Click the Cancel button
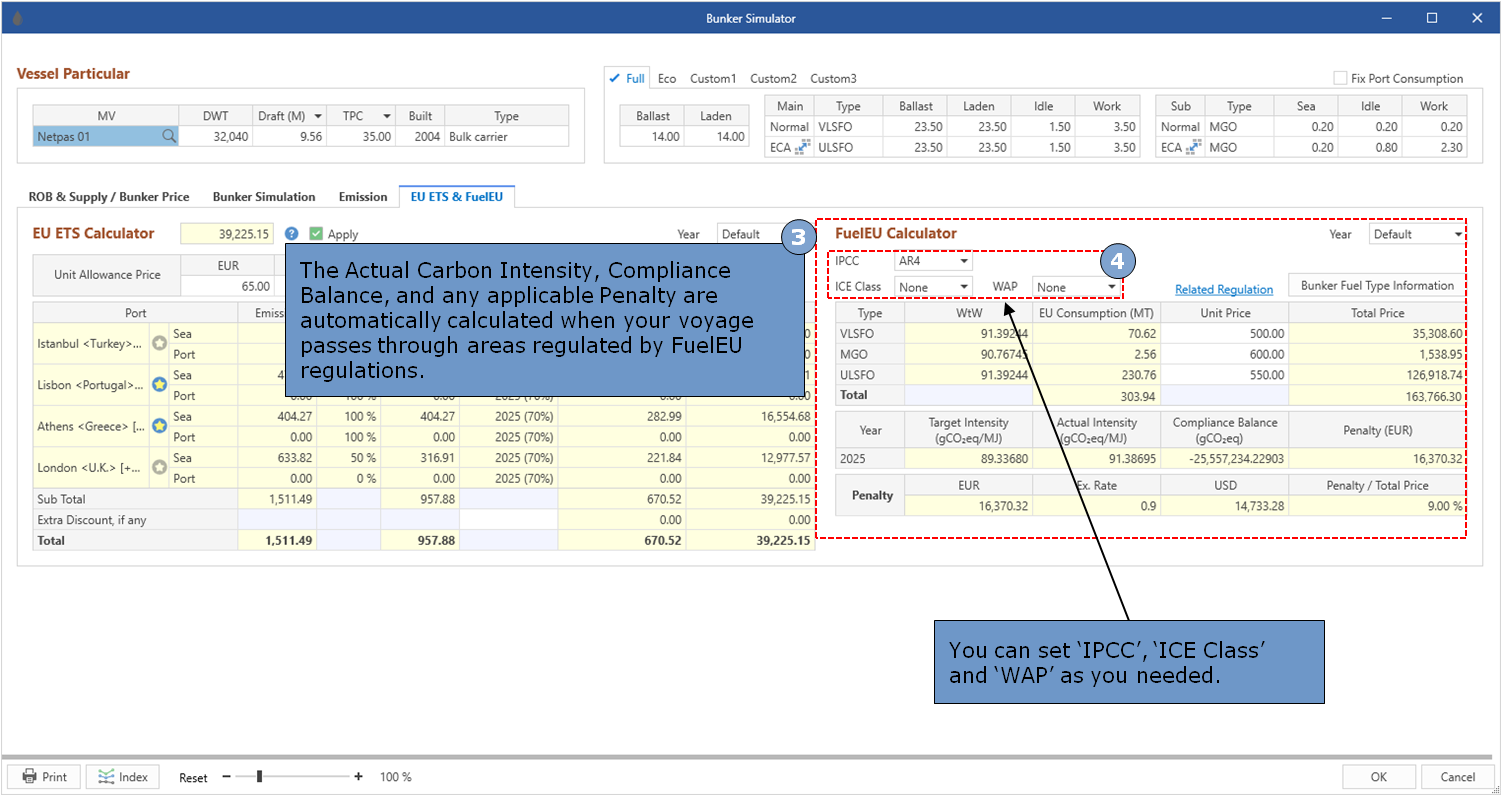This screenshot has height=796, width=1502. [1457, 777]
